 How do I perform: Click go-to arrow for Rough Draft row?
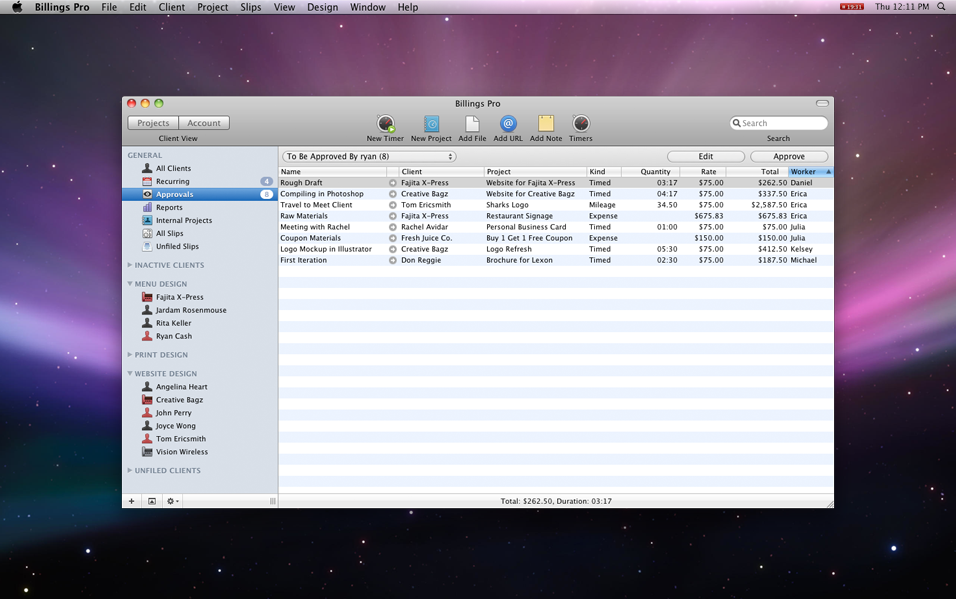[393, 183]
